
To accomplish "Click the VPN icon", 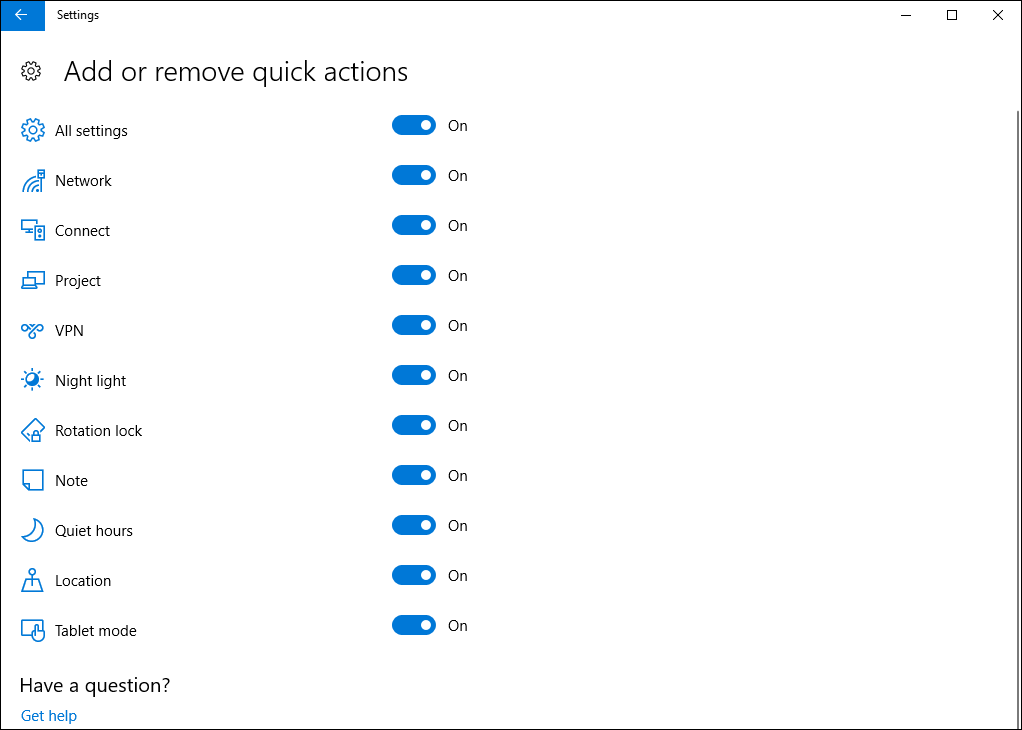I will tap(32, 330).
